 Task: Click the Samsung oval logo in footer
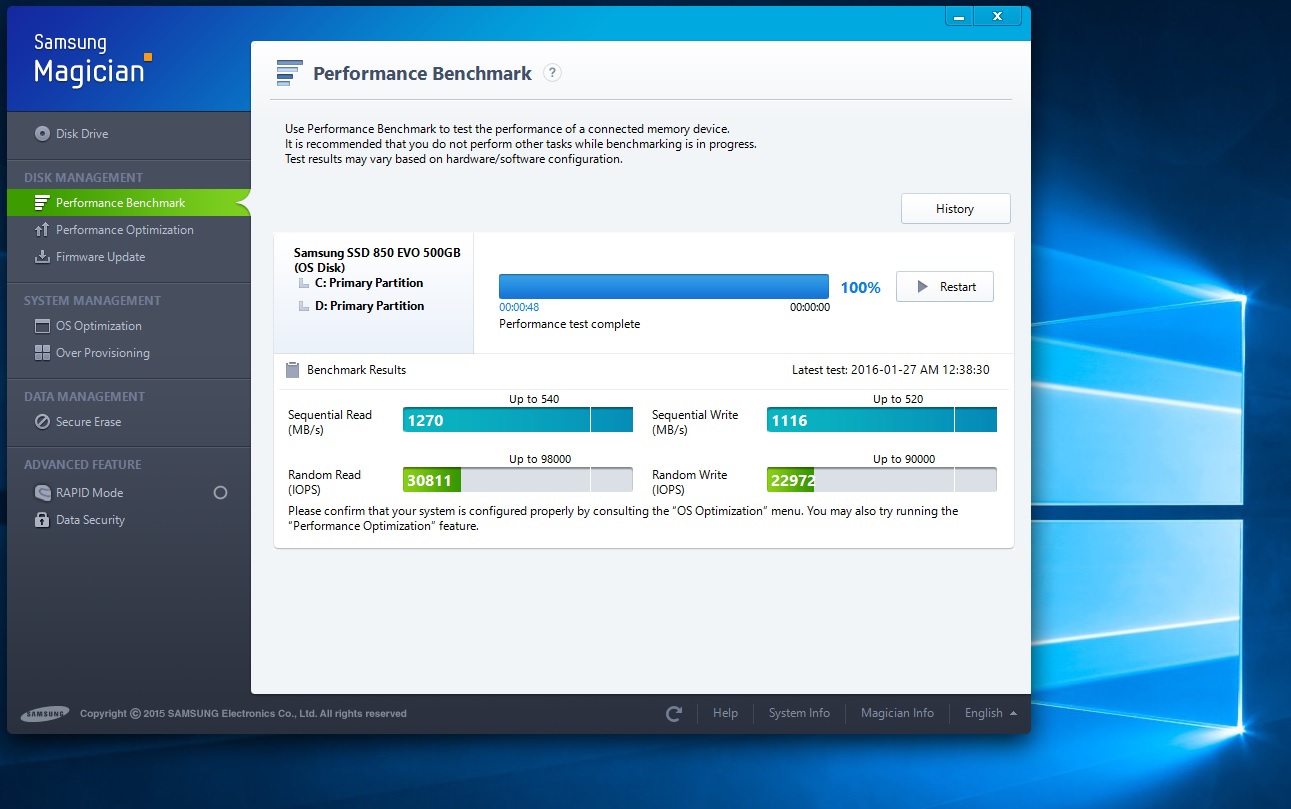(x=45, y=714)
